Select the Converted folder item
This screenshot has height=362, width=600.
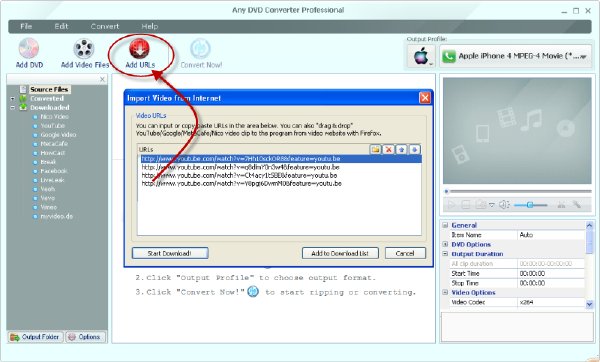click(47, 98)
